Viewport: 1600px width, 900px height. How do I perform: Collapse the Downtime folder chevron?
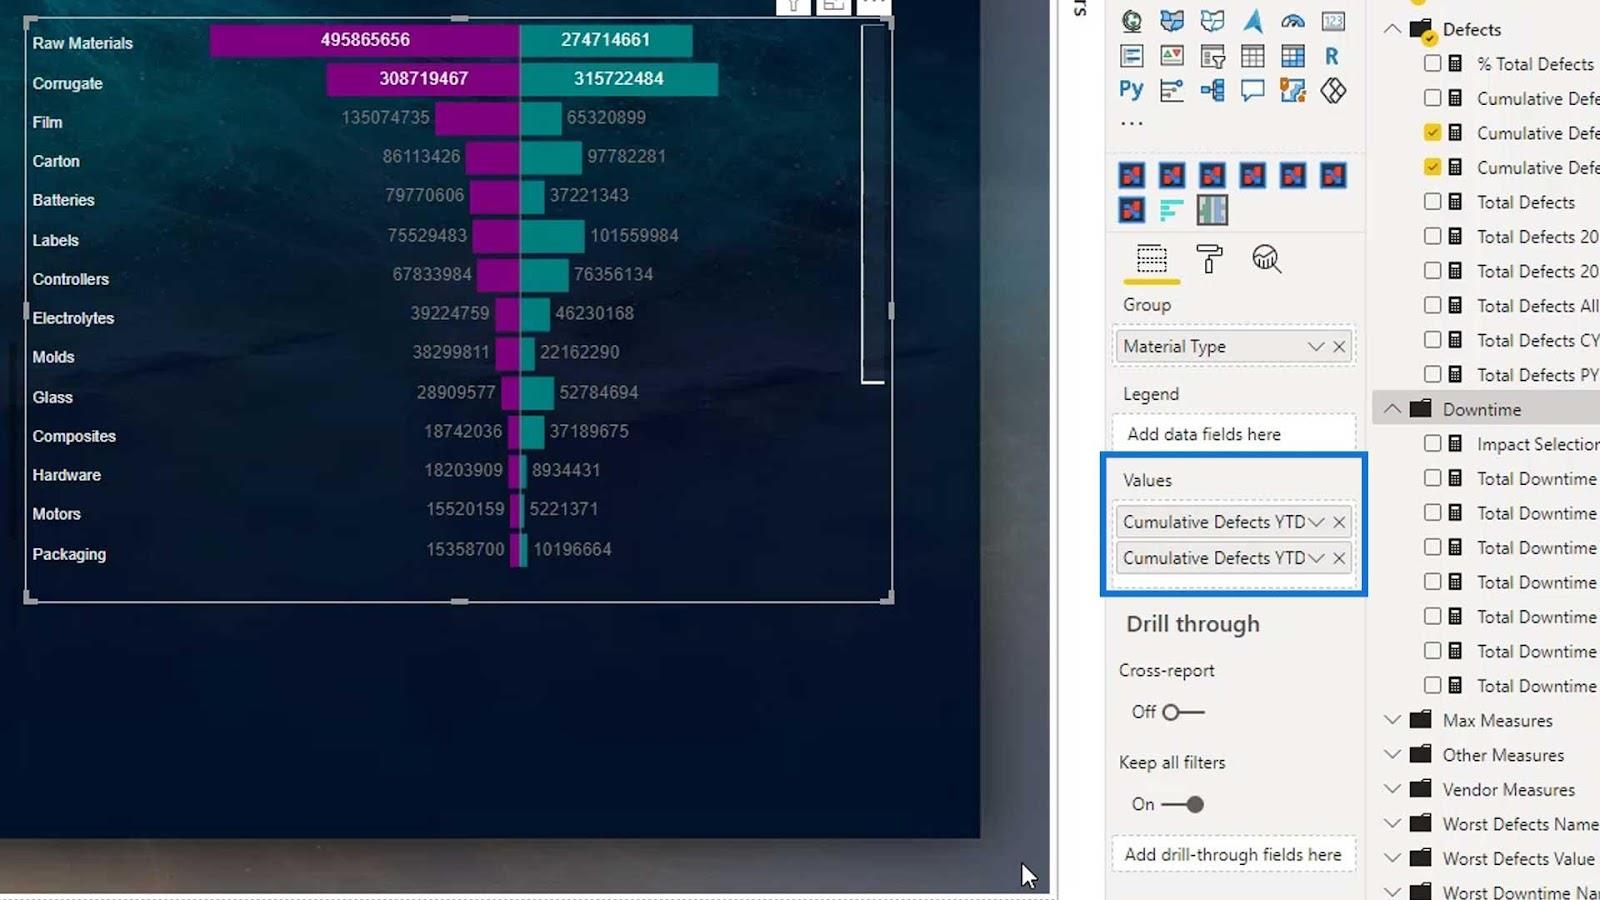pyautogui.click(x=1392, y=409)
